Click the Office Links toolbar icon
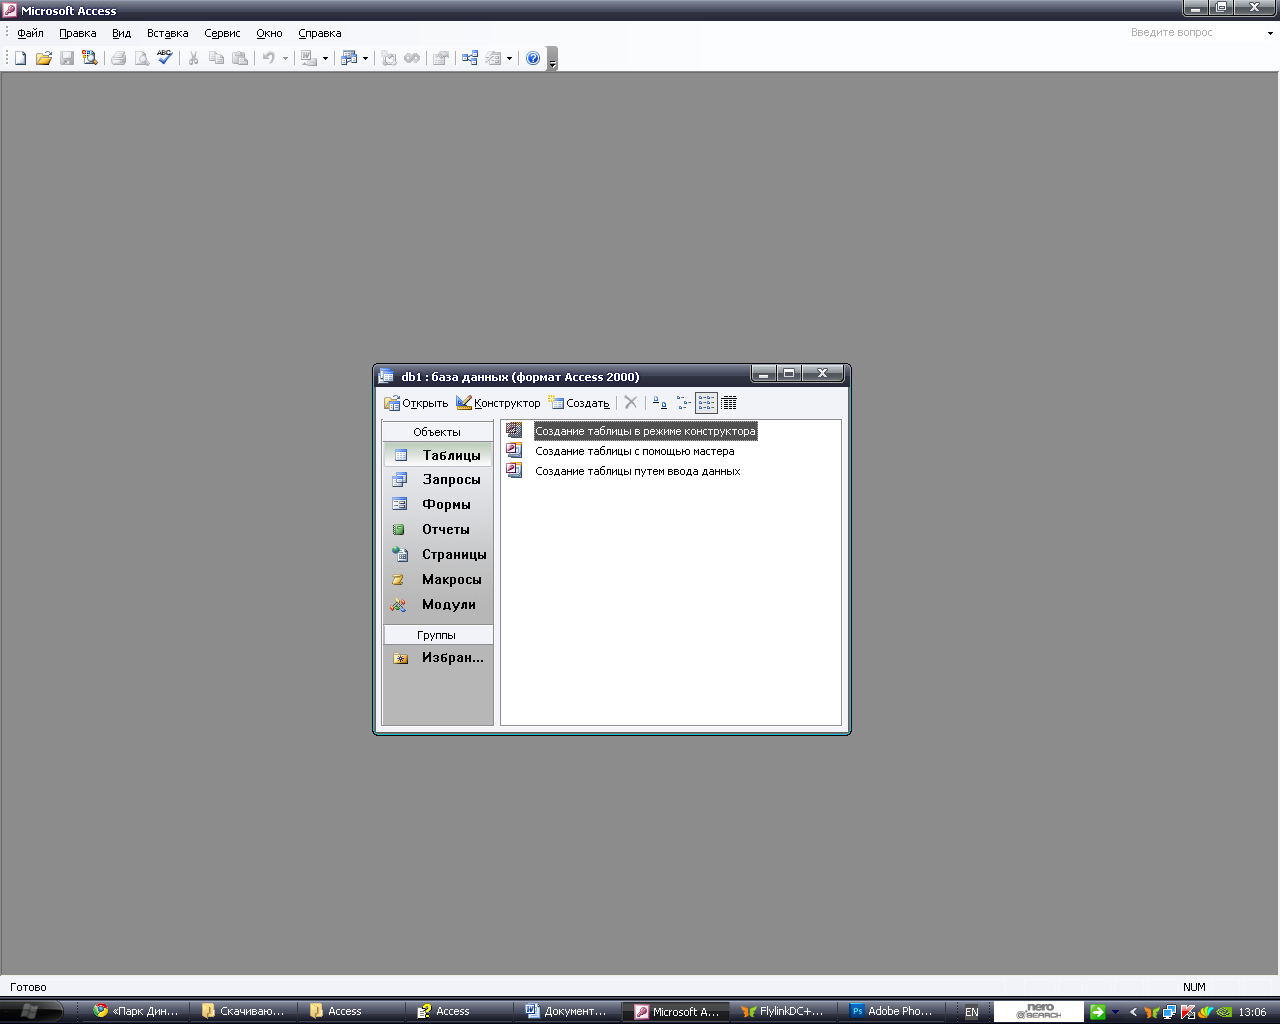1280x1024 pixels. click(309, 58)
